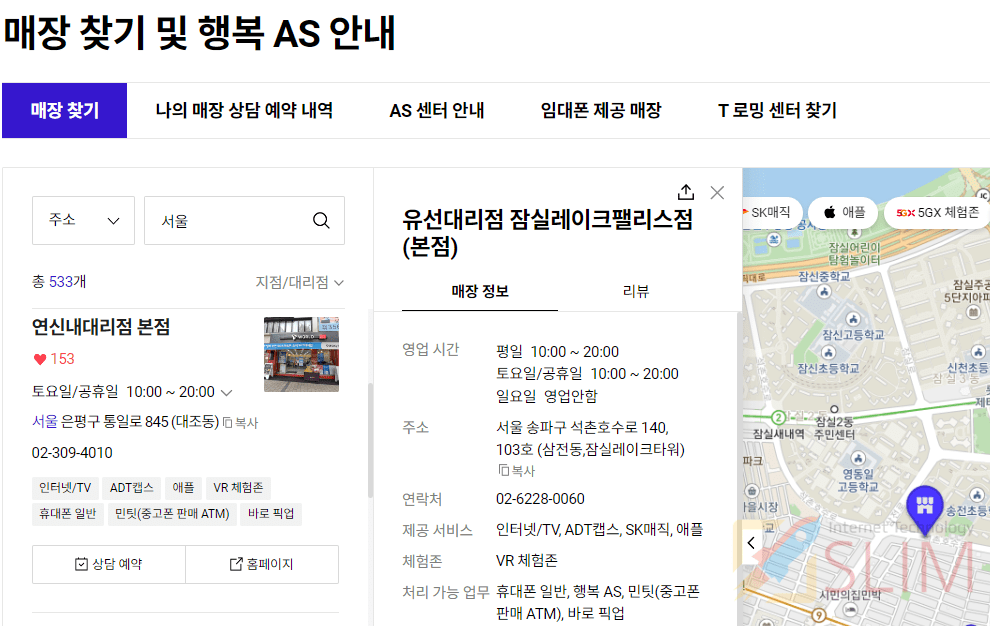990x626 pixels.
Task: Click the 총 533개 result count
Action: (x=59, y=282)
